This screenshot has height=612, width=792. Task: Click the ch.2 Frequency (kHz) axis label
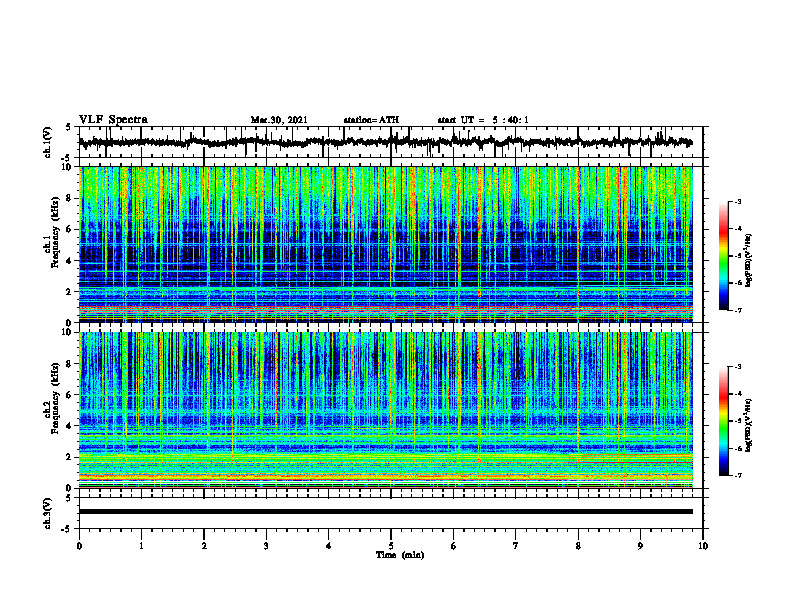click(52, 397)
